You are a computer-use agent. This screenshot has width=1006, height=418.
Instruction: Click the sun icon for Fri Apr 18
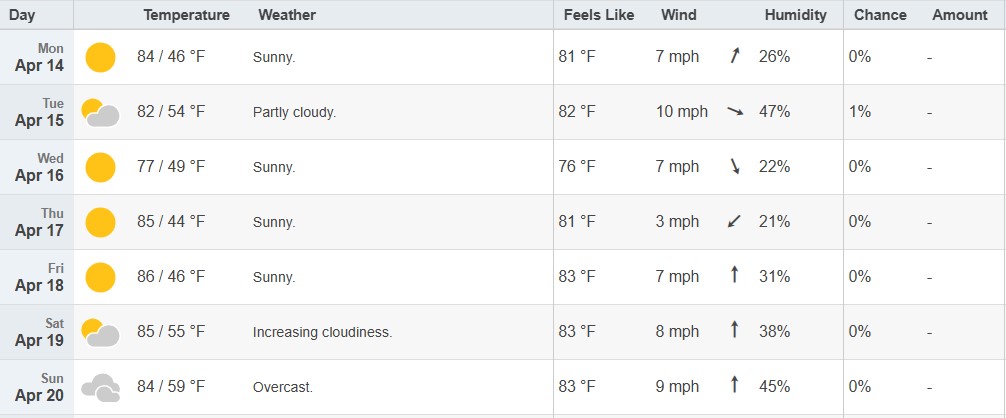click(x=100, y=278)
